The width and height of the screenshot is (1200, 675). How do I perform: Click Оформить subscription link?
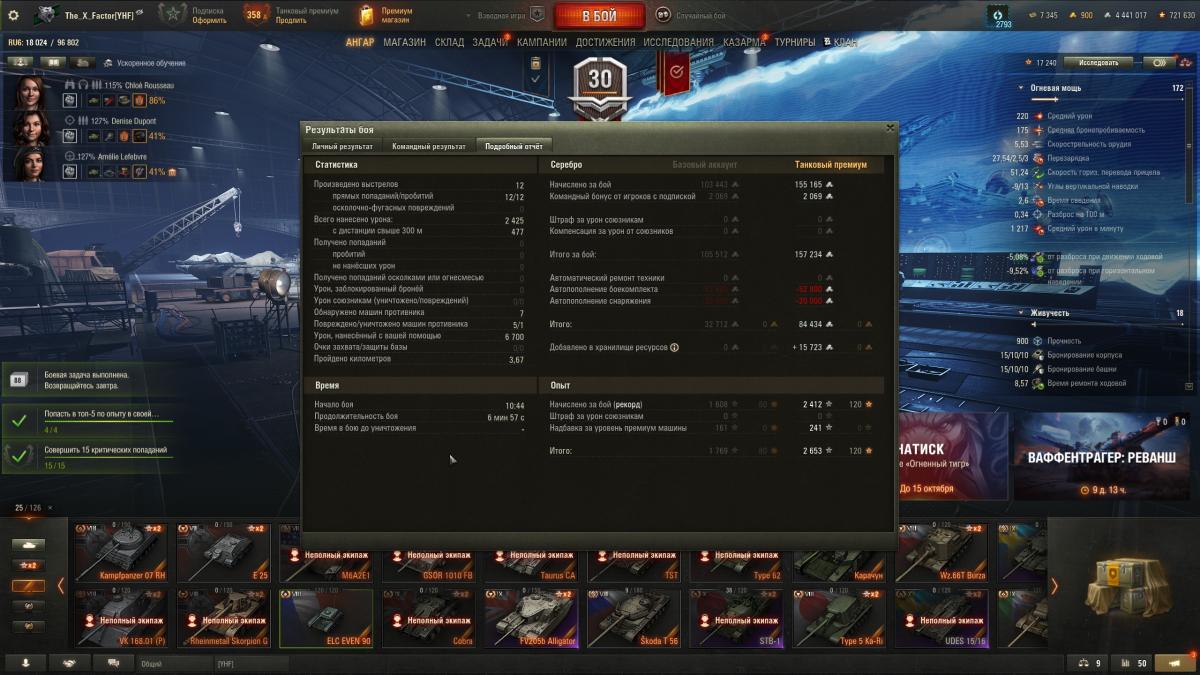tap(207, 20)
